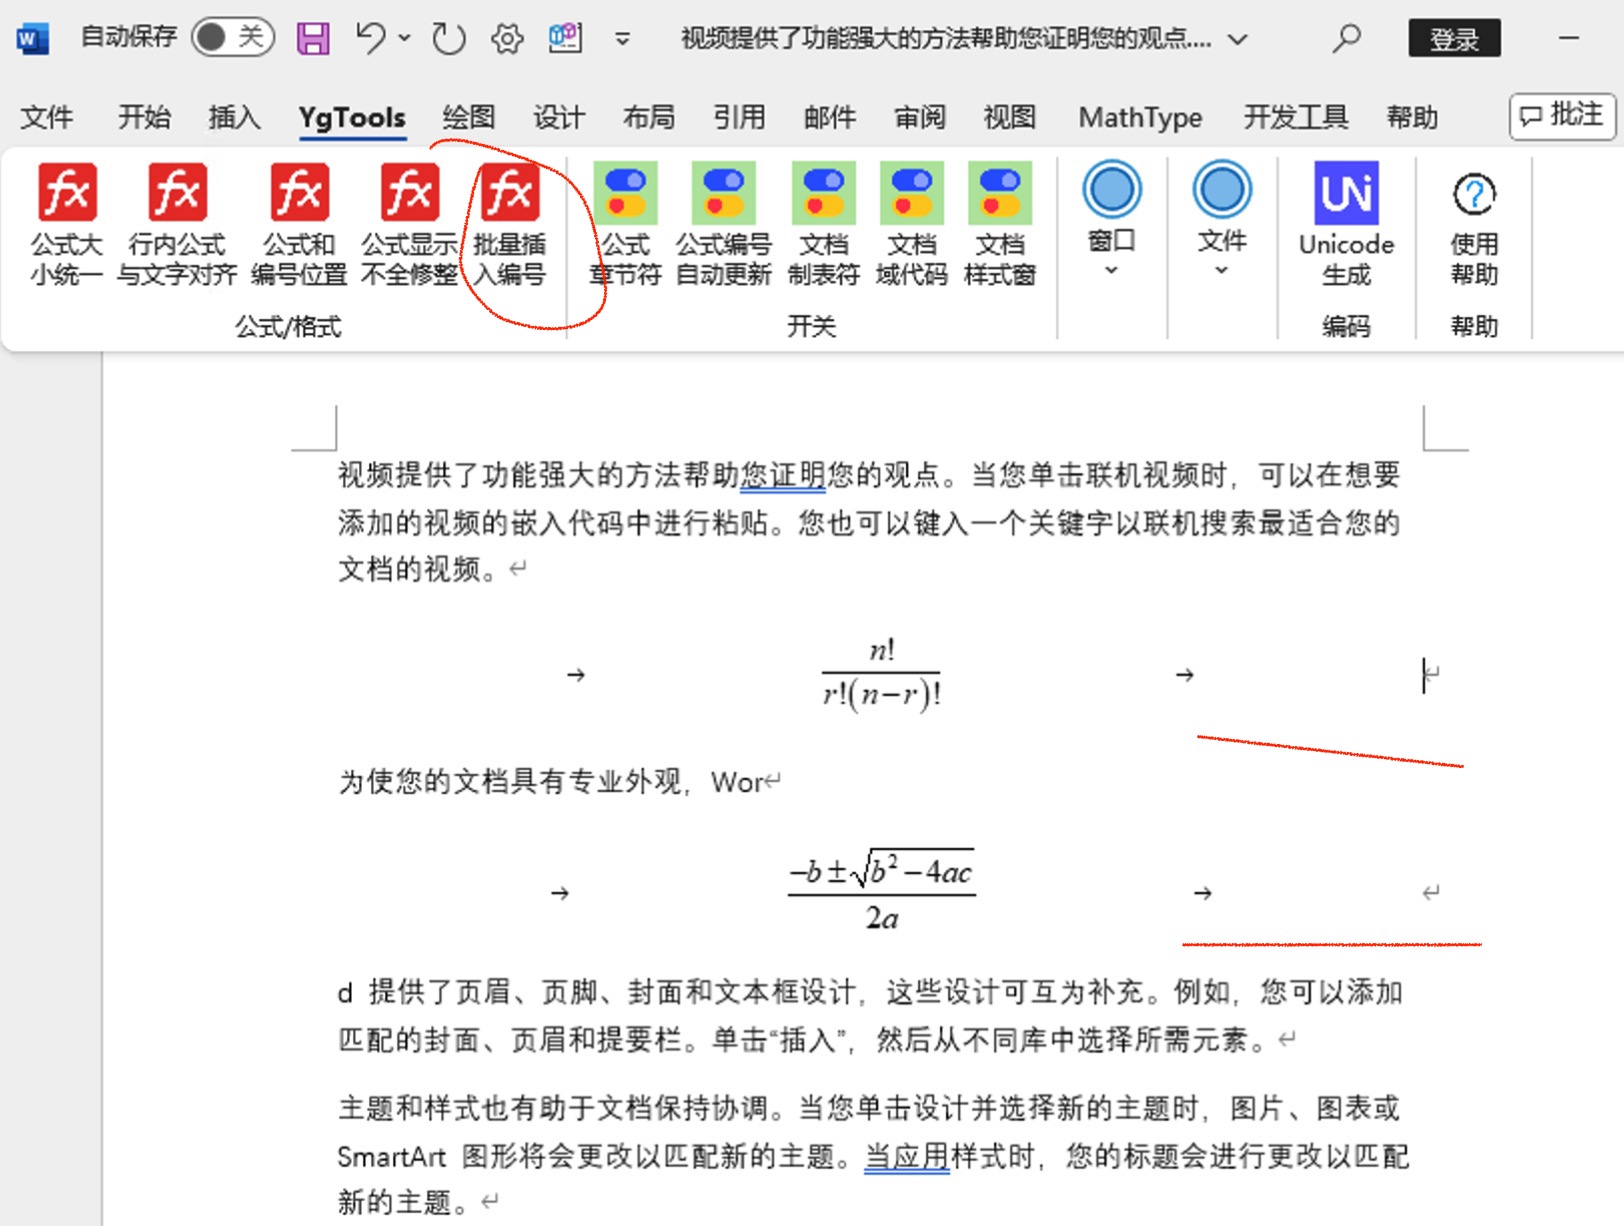Click the Teams-style icon in quick access toolbar

click(x=565, y=38)
